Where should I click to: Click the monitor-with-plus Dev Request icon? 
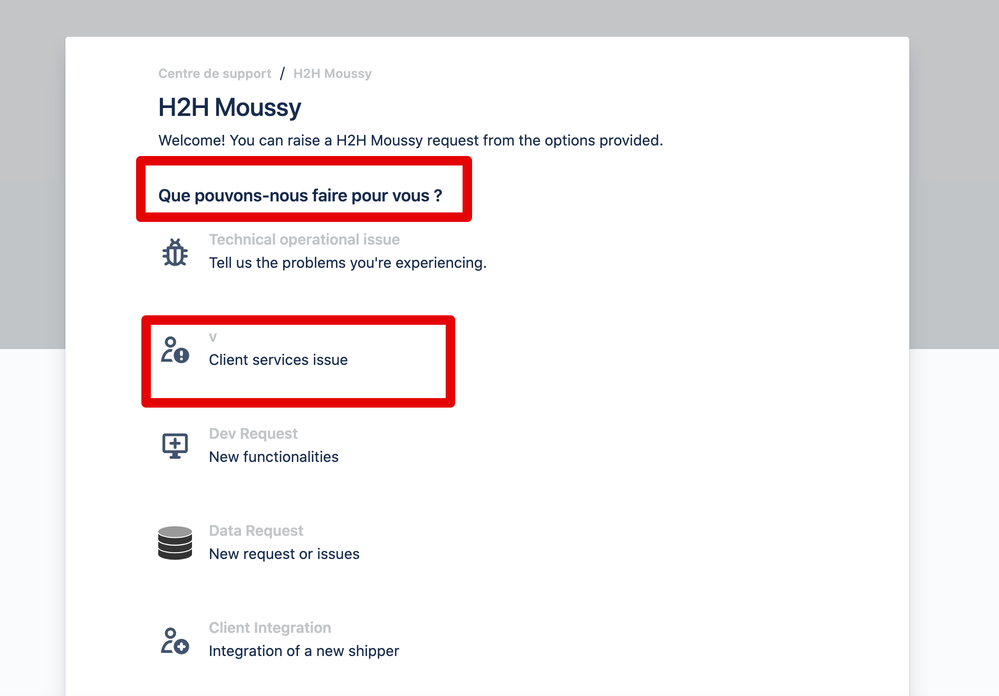175,445
